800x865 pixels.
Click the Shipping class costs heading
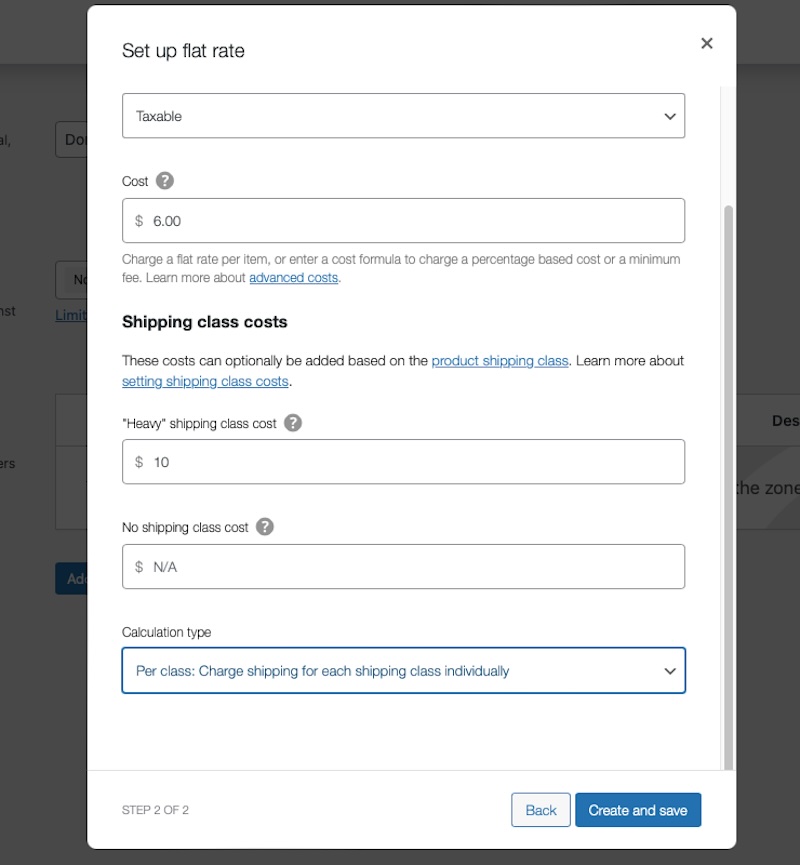coord(205,322)
